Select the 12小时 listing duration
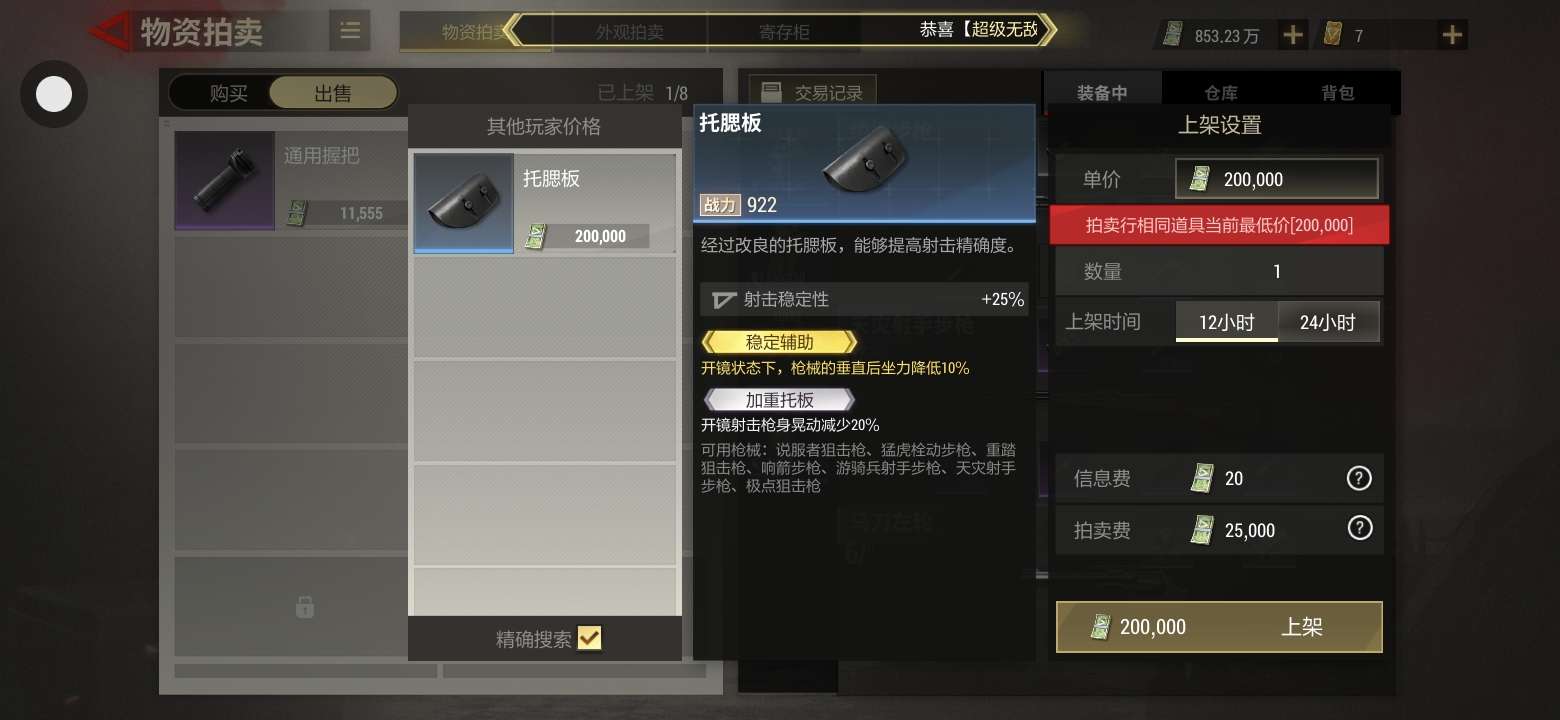The height and width of the screenshot is (720, 1560). 1226,322
